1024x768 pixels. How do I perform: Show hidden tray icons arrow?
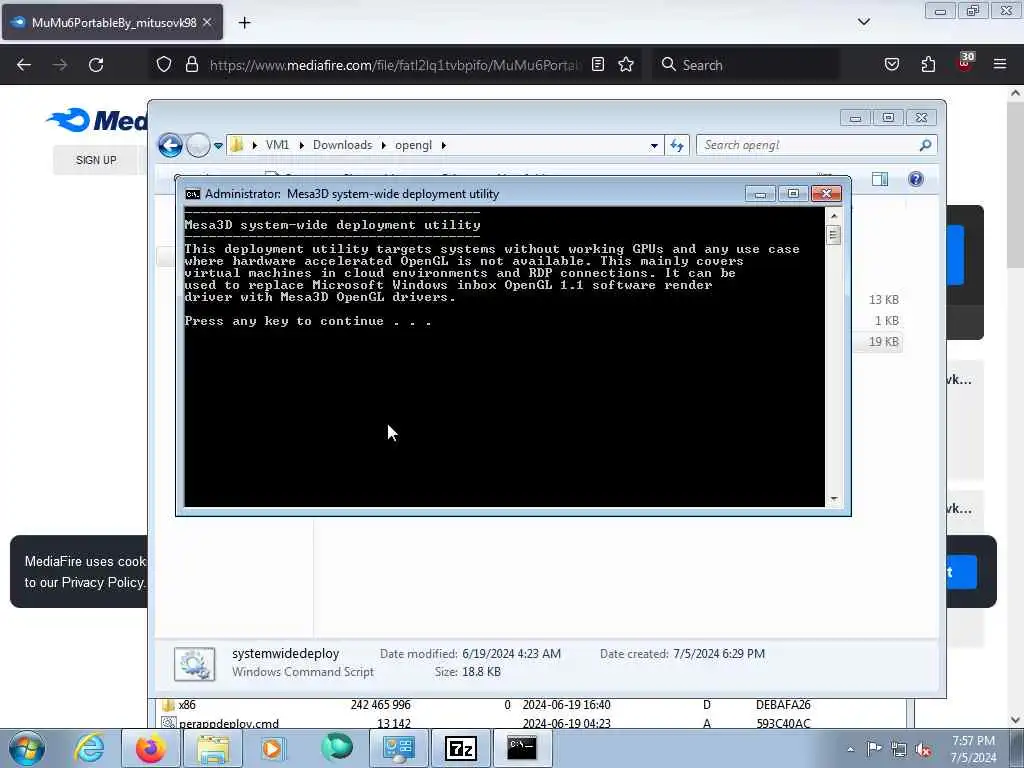850,749
